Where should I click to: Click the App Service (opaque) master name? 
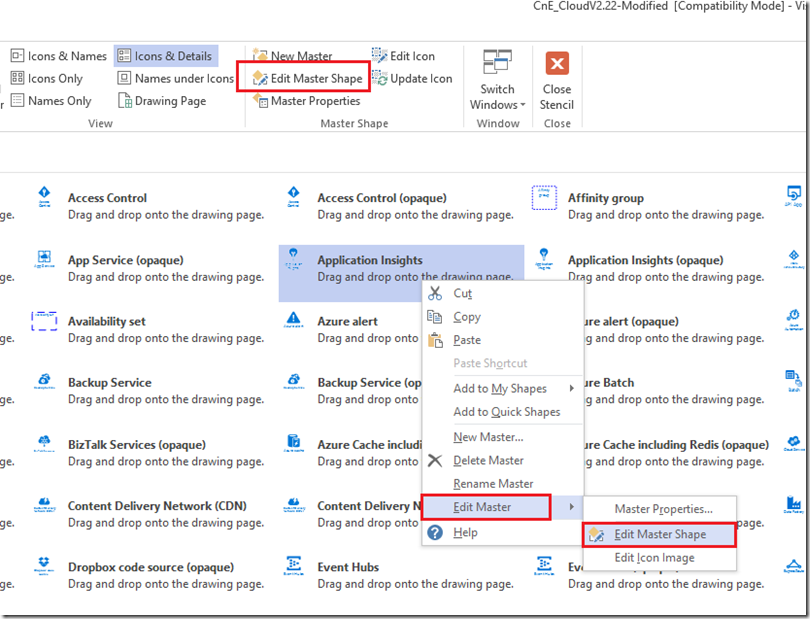click(x=126, y=260)
